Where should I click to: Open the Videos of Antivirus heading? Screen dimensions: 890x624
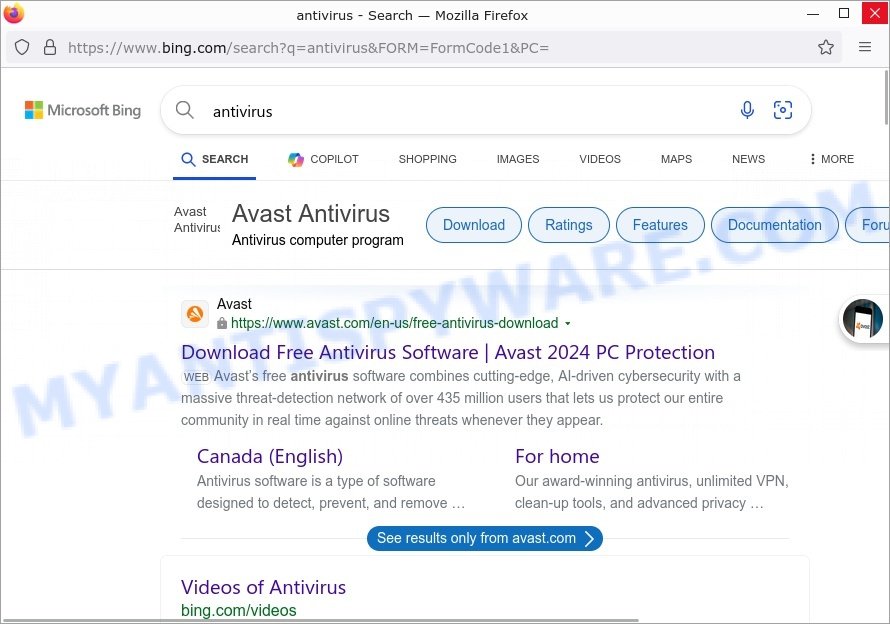263,587
